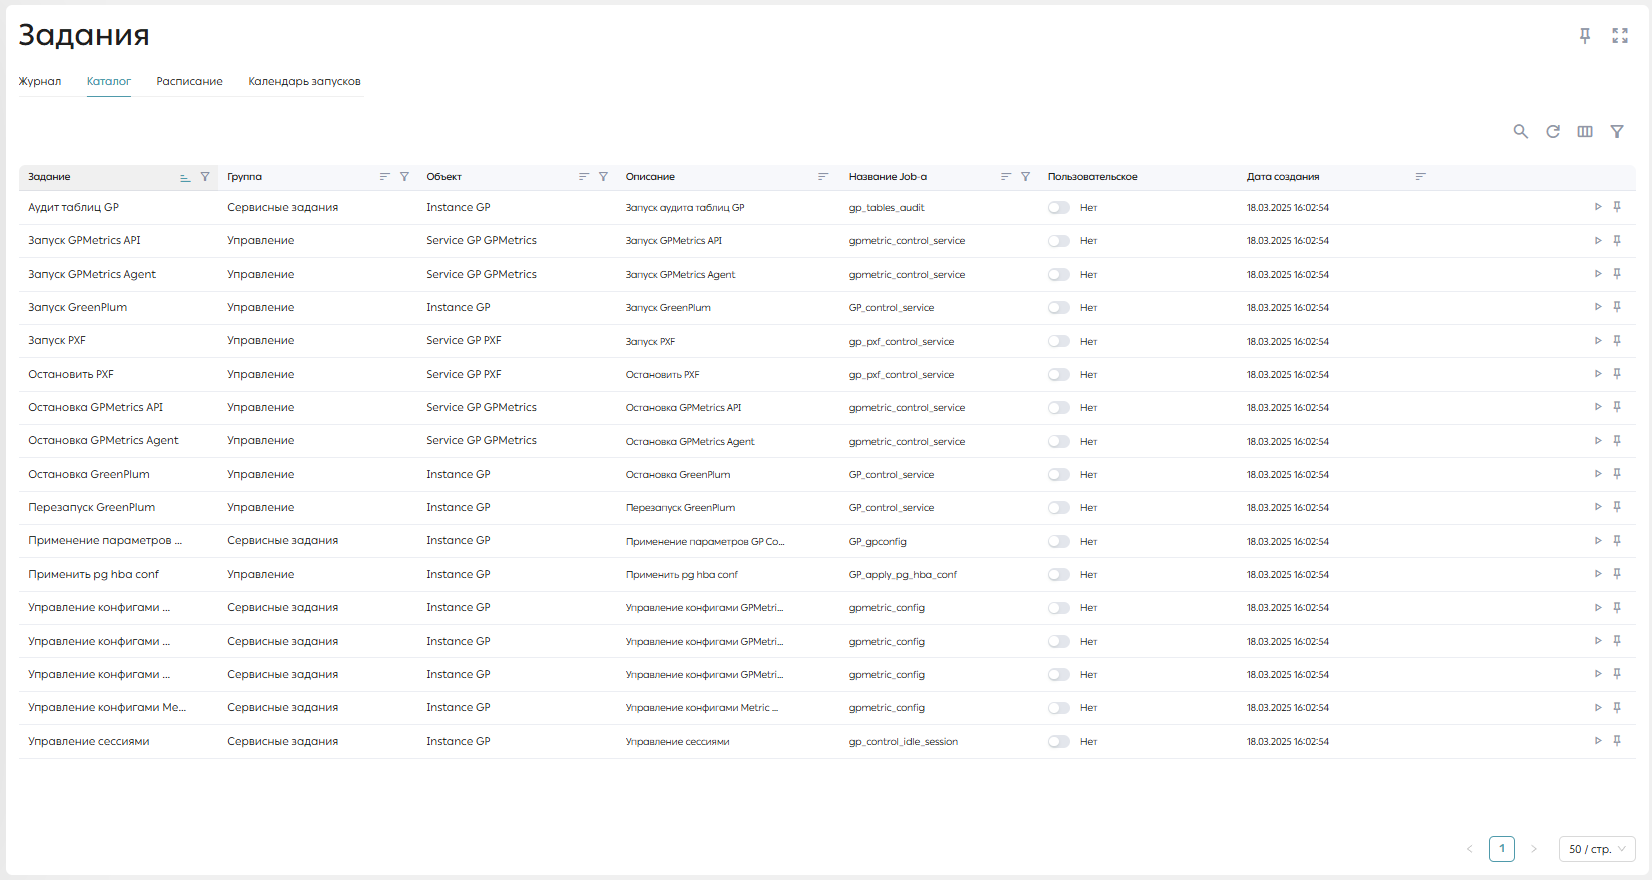
Task: Refresh the task list with reload icon
Action: pos(1553,131)
